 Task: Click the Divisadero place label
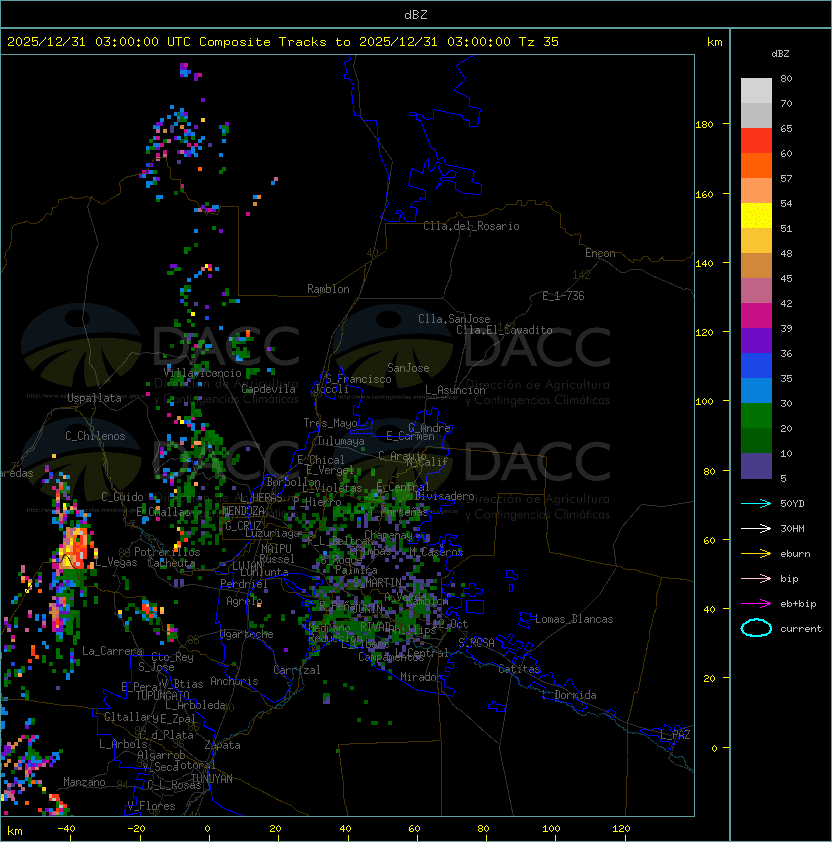click(445, 496)
